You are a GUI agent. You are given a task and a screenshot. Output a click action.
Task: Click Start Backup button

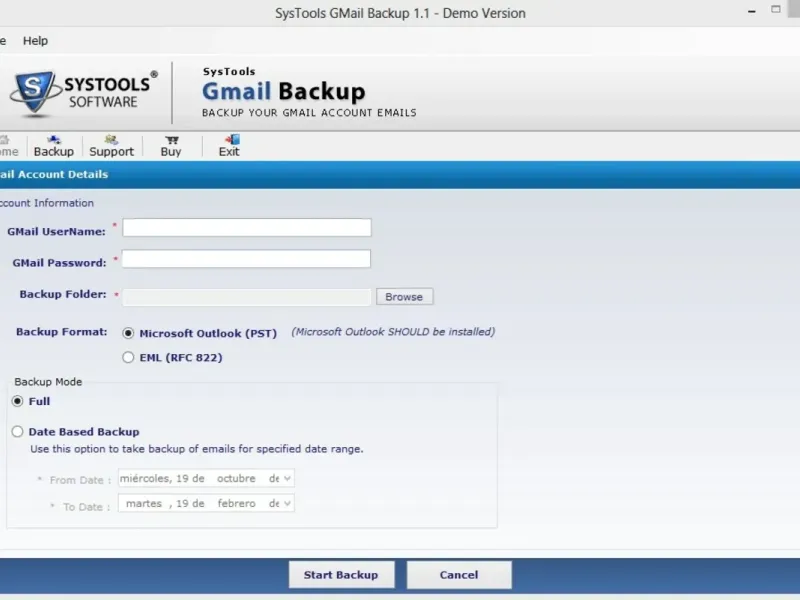(x=341, y=575)
